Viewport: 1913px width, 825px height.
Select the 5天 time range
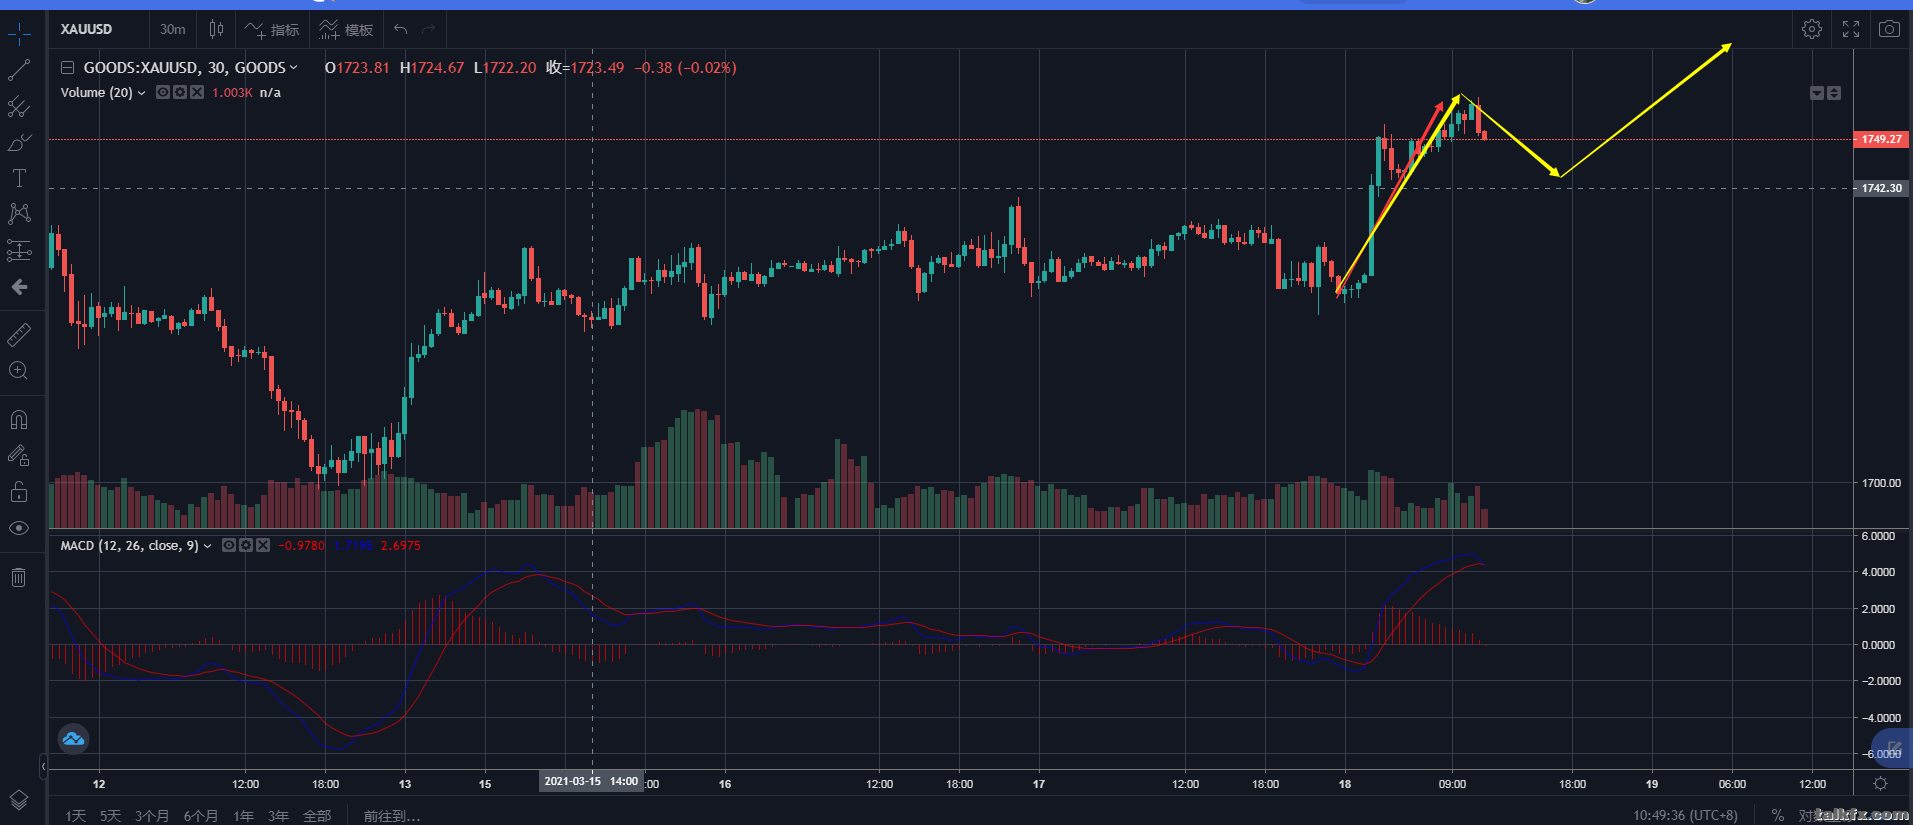(x=110, y=816)
